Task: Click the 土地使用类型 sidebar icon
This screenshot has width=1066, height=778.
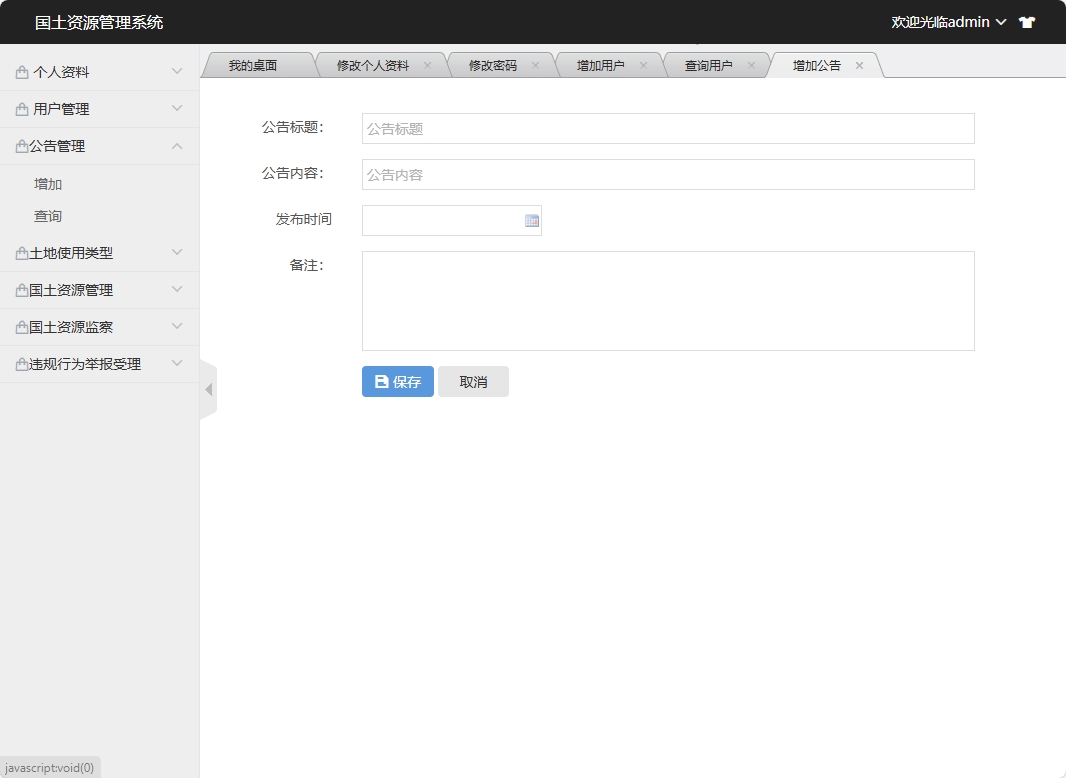Action: point(23,252)
